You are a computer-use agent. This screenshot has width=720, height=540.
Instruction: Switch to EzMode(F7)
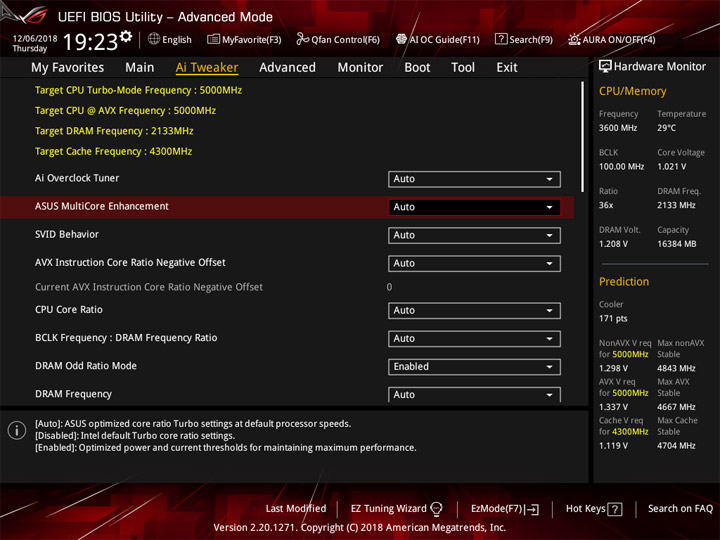coord(505,509)
